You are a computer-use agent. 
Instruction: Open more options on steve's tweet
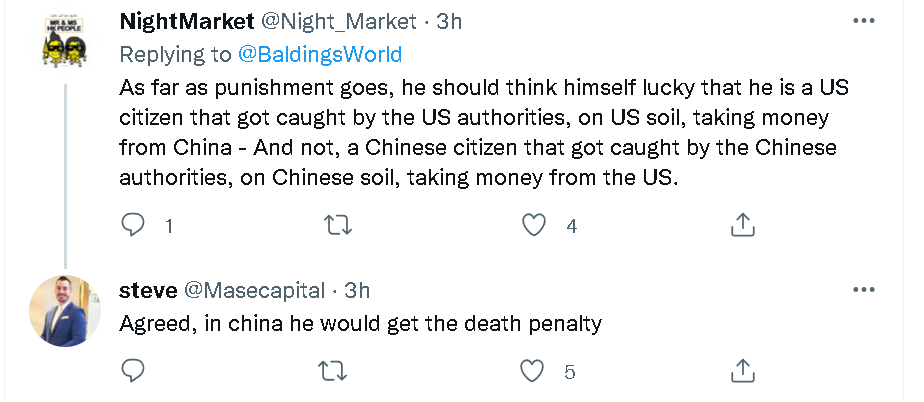coord(864,290)
